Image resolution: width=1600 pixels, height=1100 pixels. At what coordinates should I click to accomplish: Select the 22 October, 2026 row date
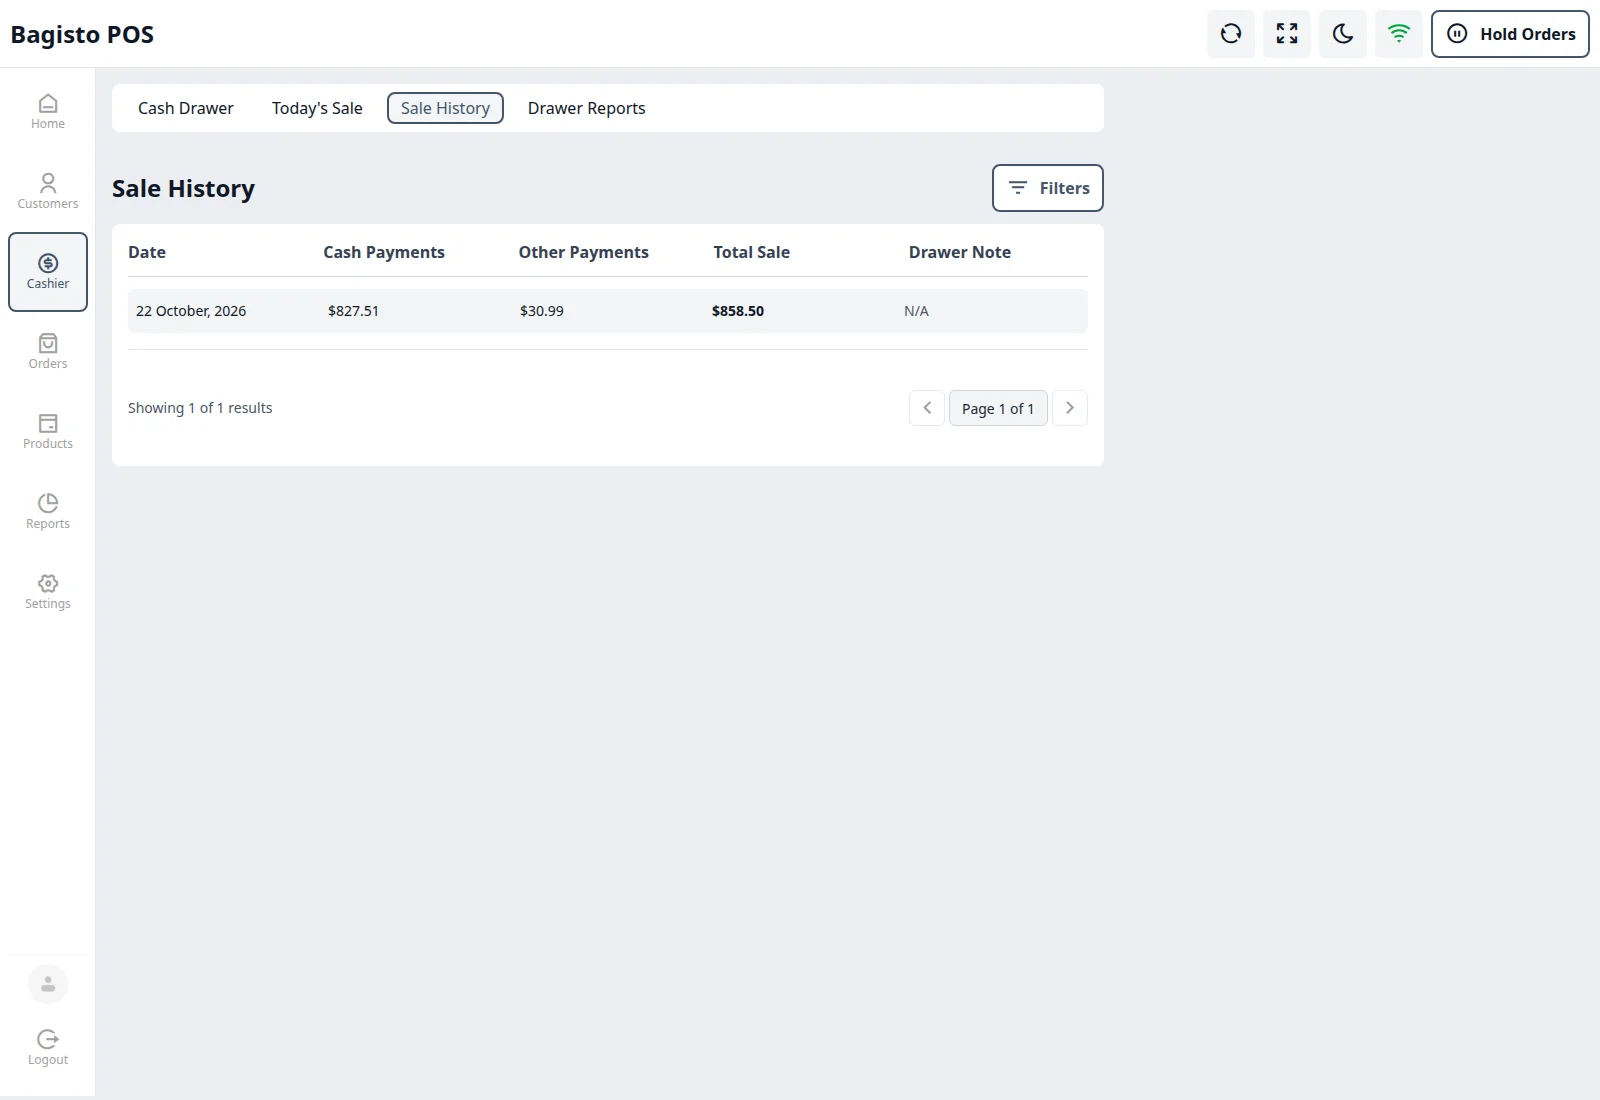(x=191, y=311)
